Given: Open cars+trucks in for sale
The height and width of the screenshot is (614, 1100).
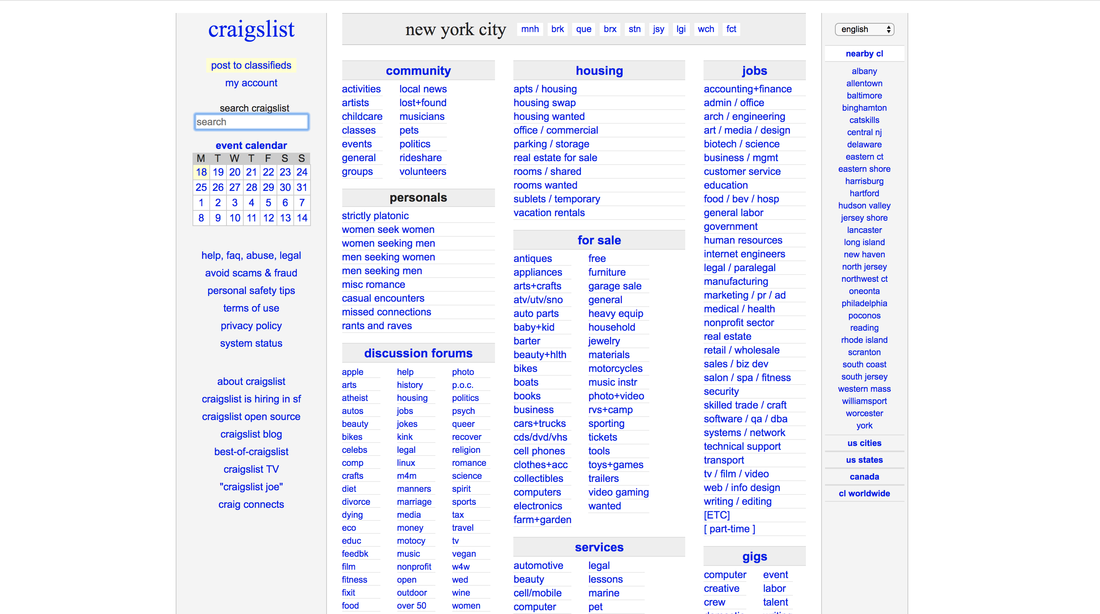Looking at the screenshot, I should click(x=539, y=424).
